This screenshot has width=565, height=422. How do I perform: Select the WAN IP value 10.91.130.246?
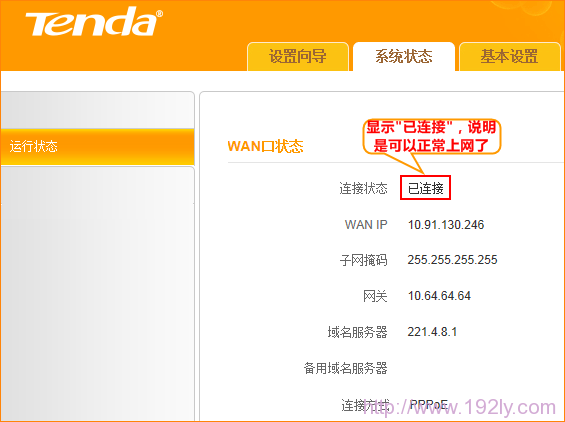(446, 225)
